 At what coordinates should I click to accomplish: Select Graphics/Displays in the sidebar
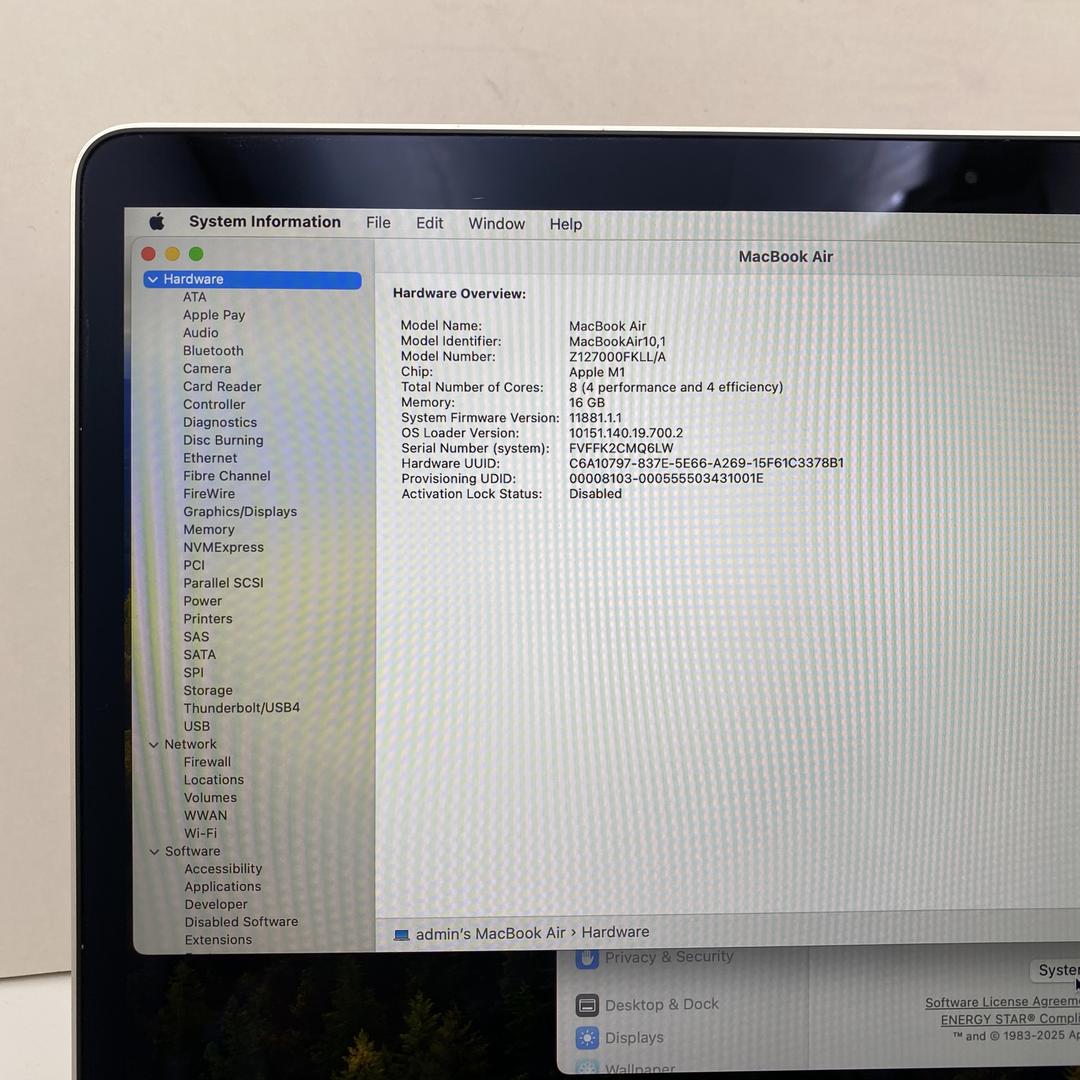tap(240, 512)
